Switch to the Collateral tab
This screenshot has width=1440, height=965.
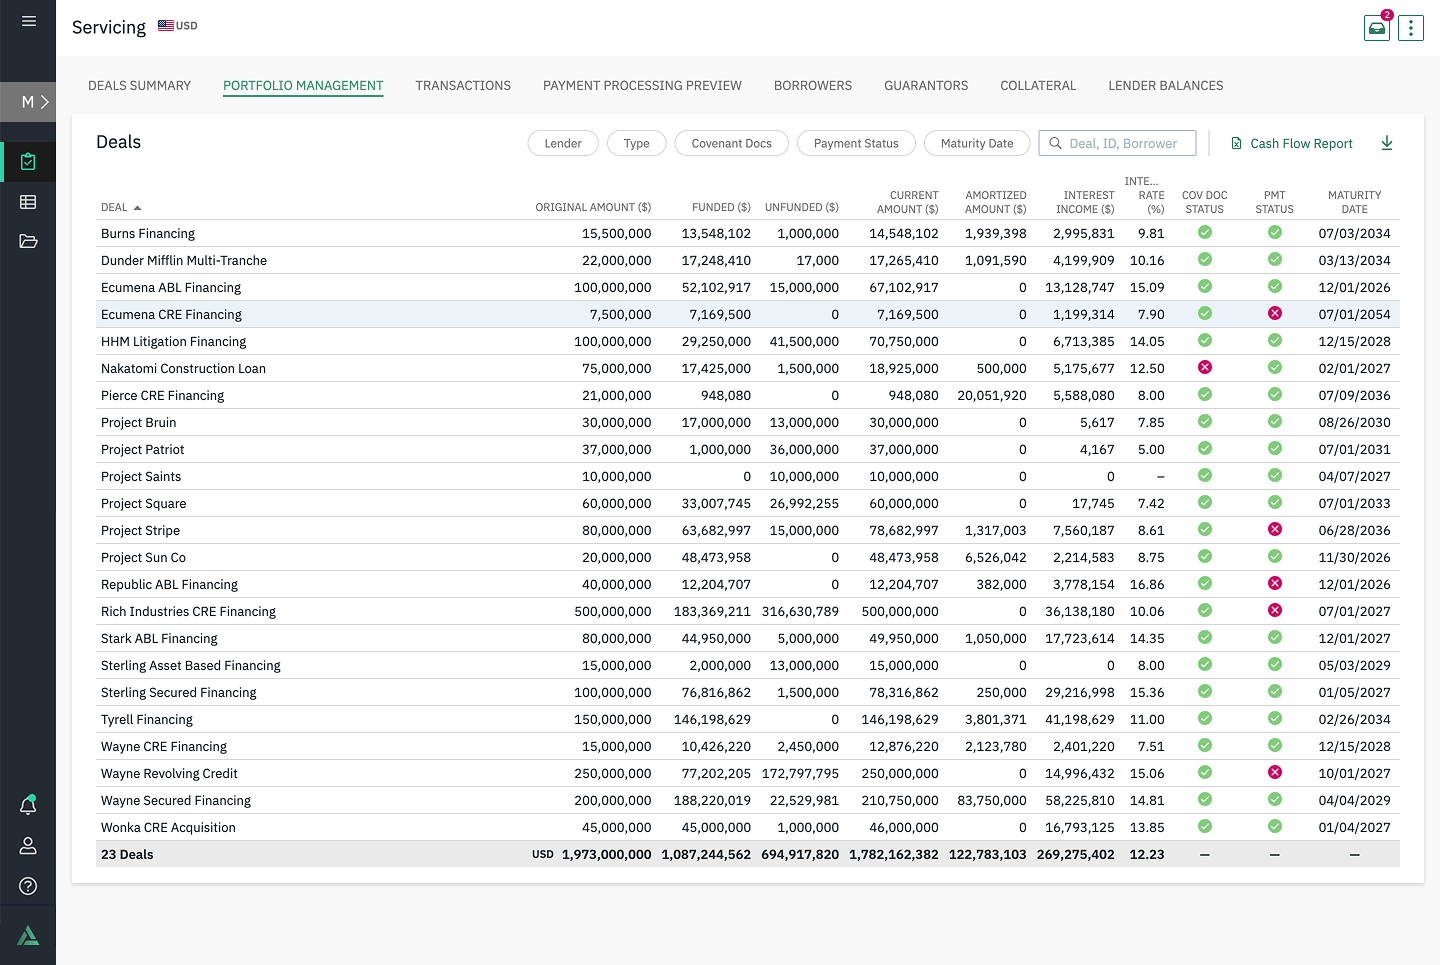tap(1038, 86)
